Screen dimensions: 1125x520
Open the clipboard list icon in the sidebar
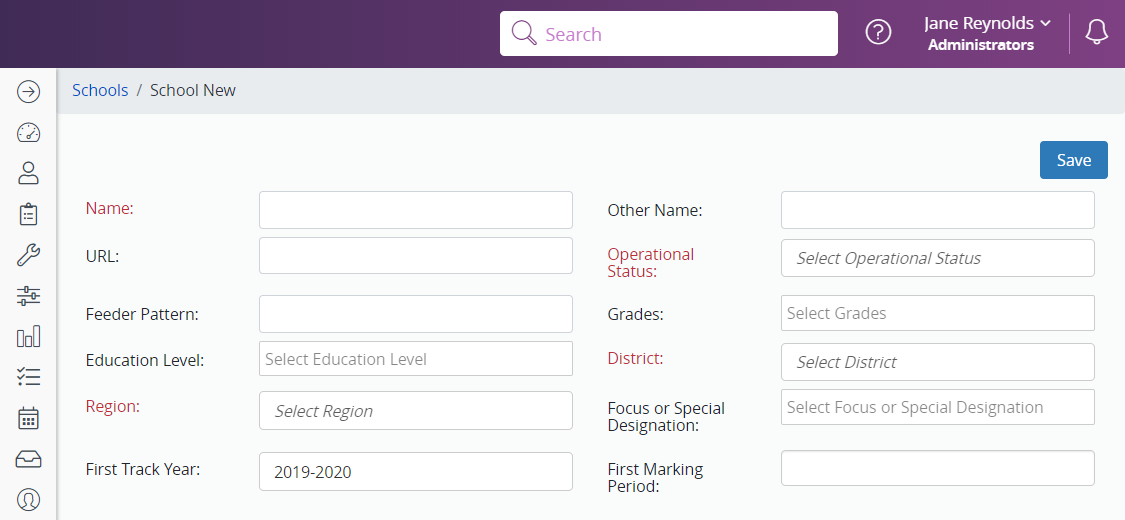point(28,214)
